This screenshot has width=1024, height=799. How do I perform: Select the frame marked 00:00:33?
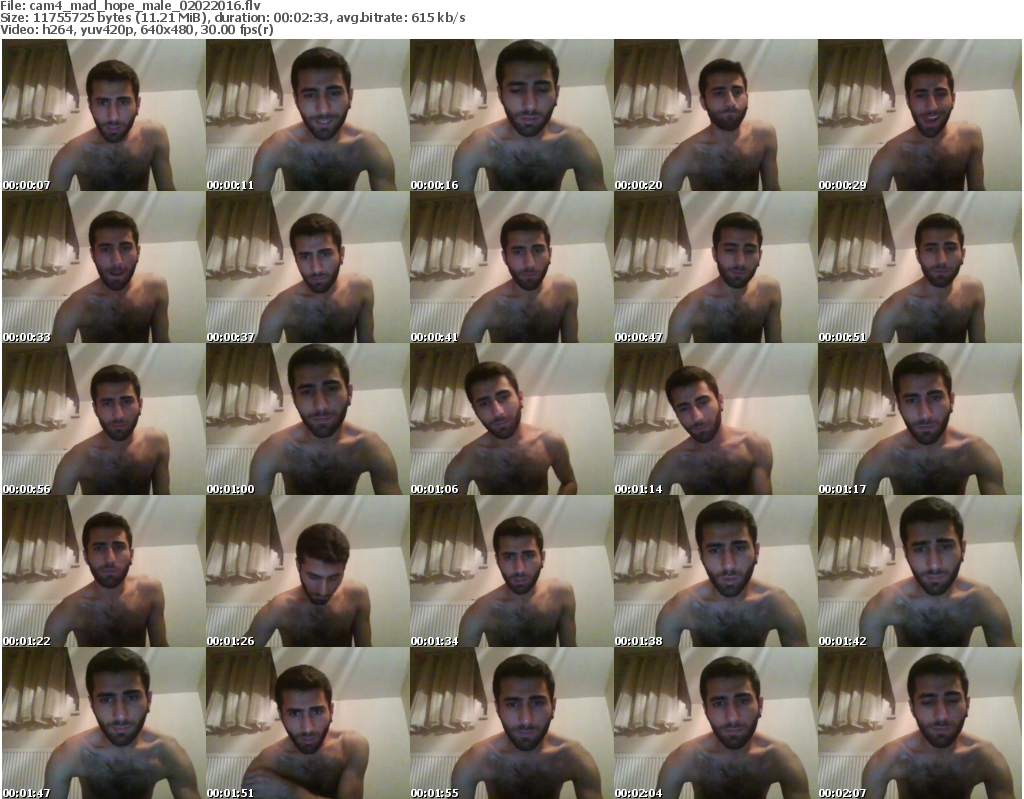click(104, 267)
